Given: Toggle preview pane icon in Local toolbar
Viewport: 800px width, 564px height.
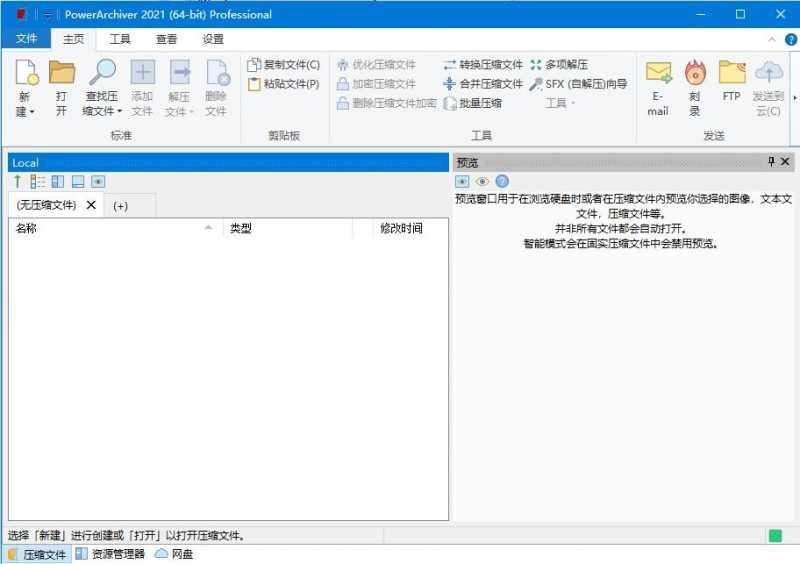Looking at the screenshot, I should tap(98, 181).
